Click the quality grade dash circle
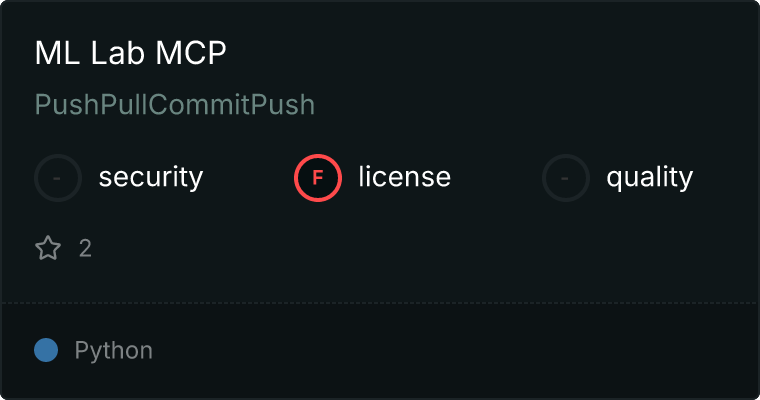The image size is (760, 400). [x=566, y=178]
